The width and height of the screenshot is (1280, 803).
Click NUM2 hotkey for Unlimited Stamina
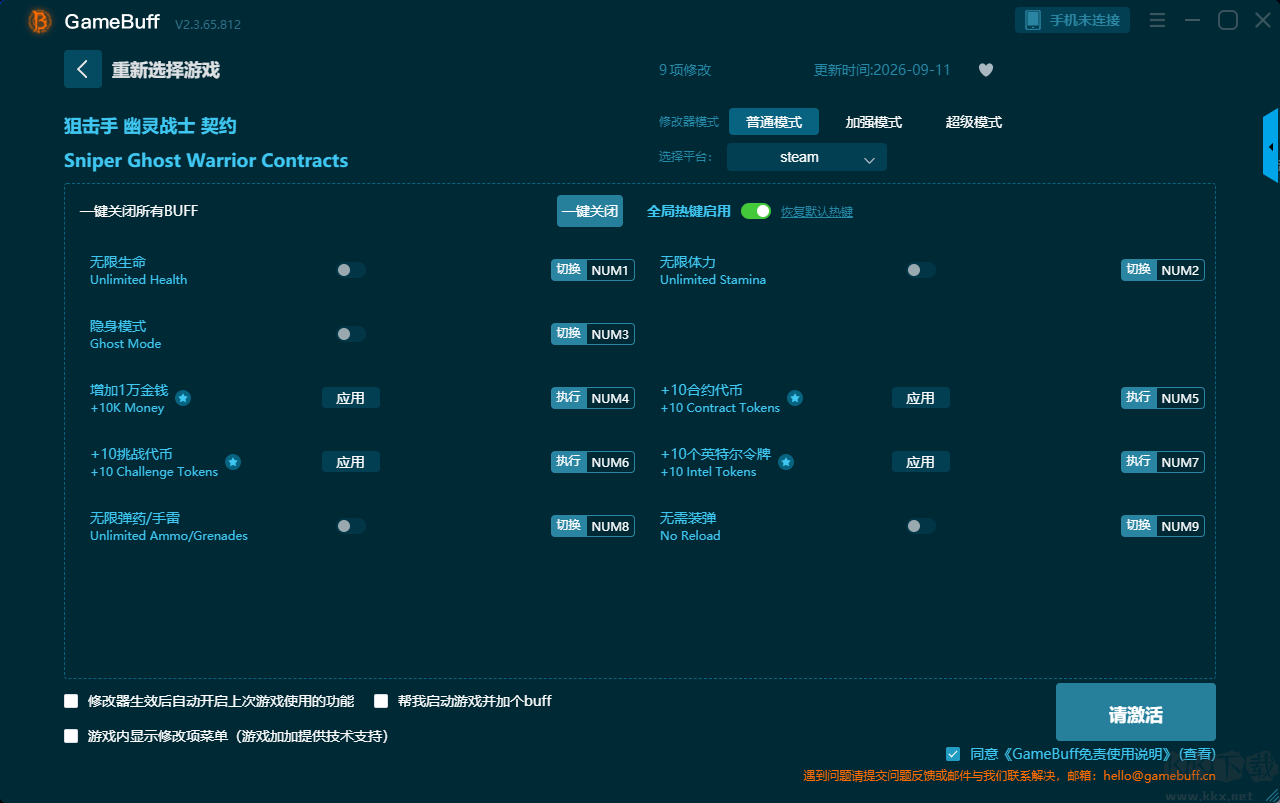coord(1163,270)
